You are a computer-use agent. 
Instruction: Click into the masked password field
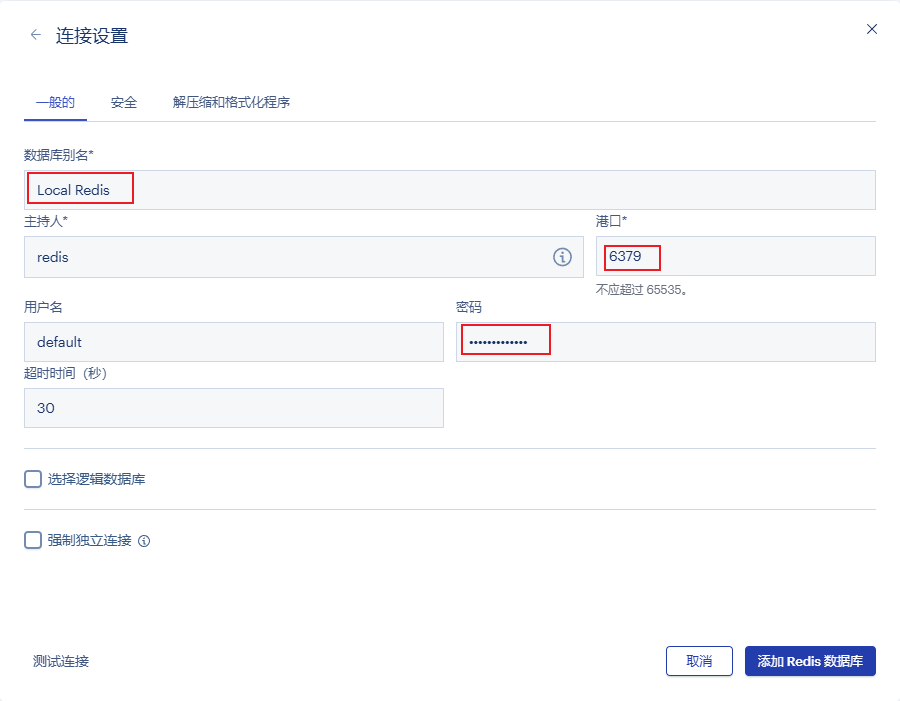tap(665, 342)
